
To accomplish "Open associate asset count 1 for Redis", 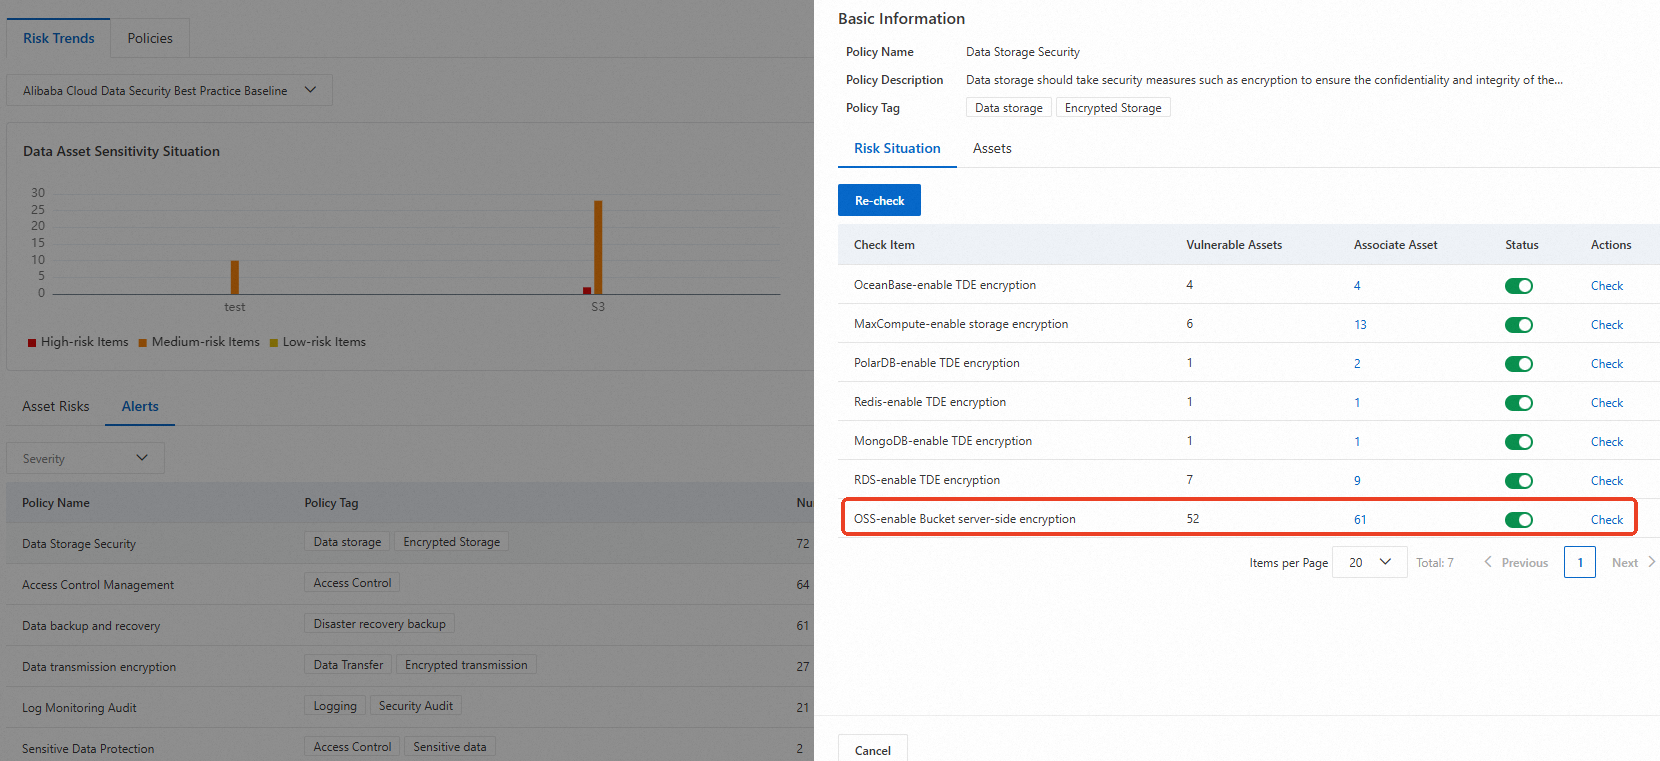I will pos(1357,403).
